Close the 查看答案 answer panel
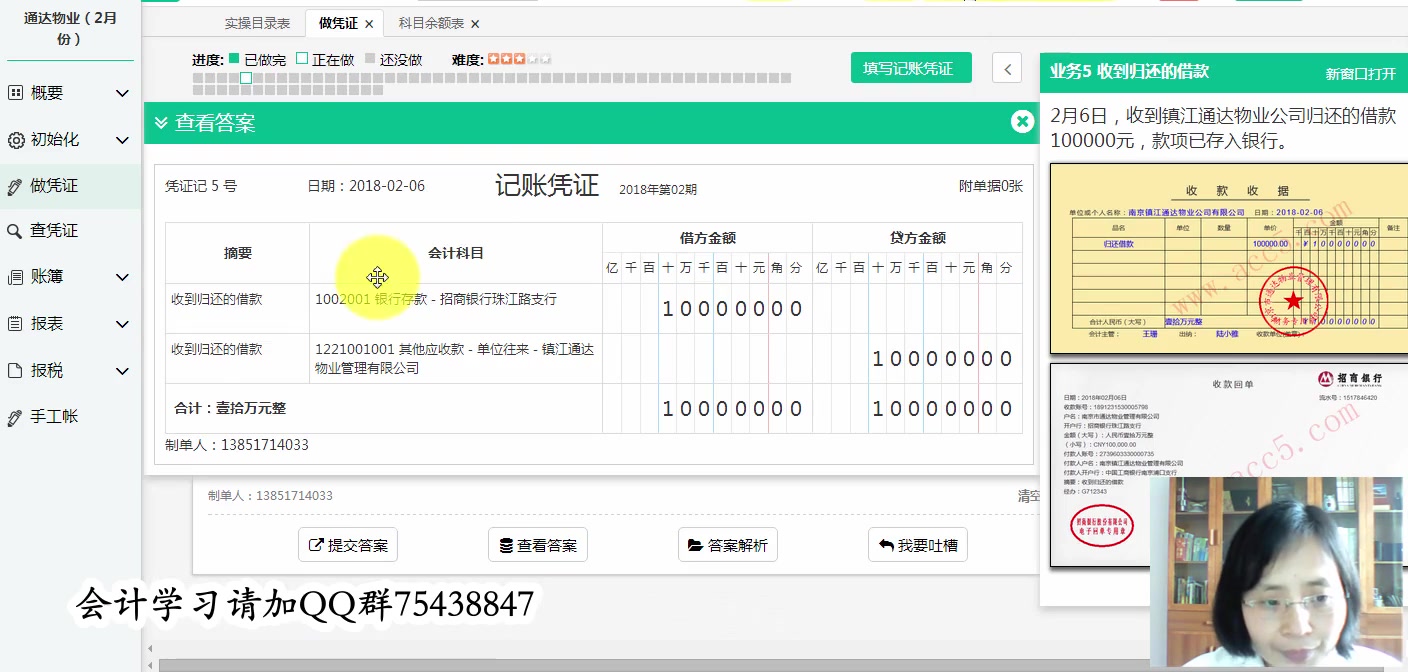Image resolution: width=1408 pixels, height=672 pixels. [1022, 121]
